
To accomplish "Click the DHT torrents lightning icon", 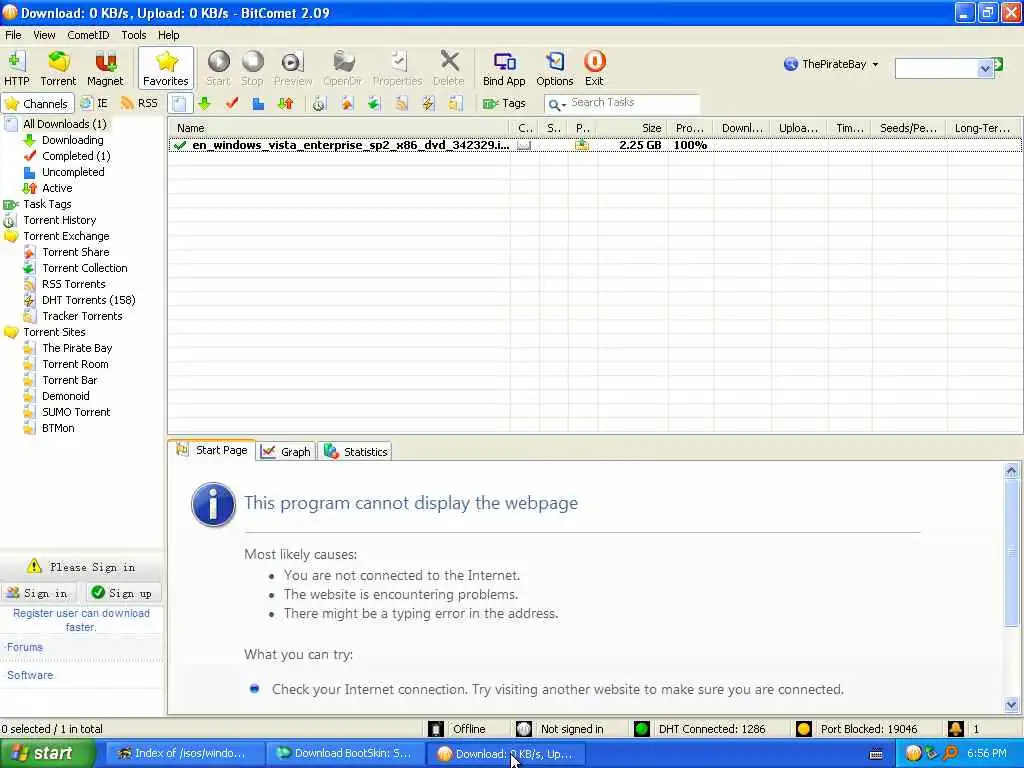I will pos(428,103).
